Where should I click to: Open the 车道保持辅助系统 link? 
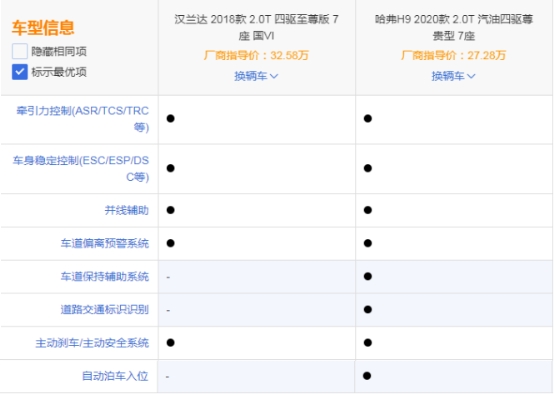pyautogui.click(x=105, y=276)
